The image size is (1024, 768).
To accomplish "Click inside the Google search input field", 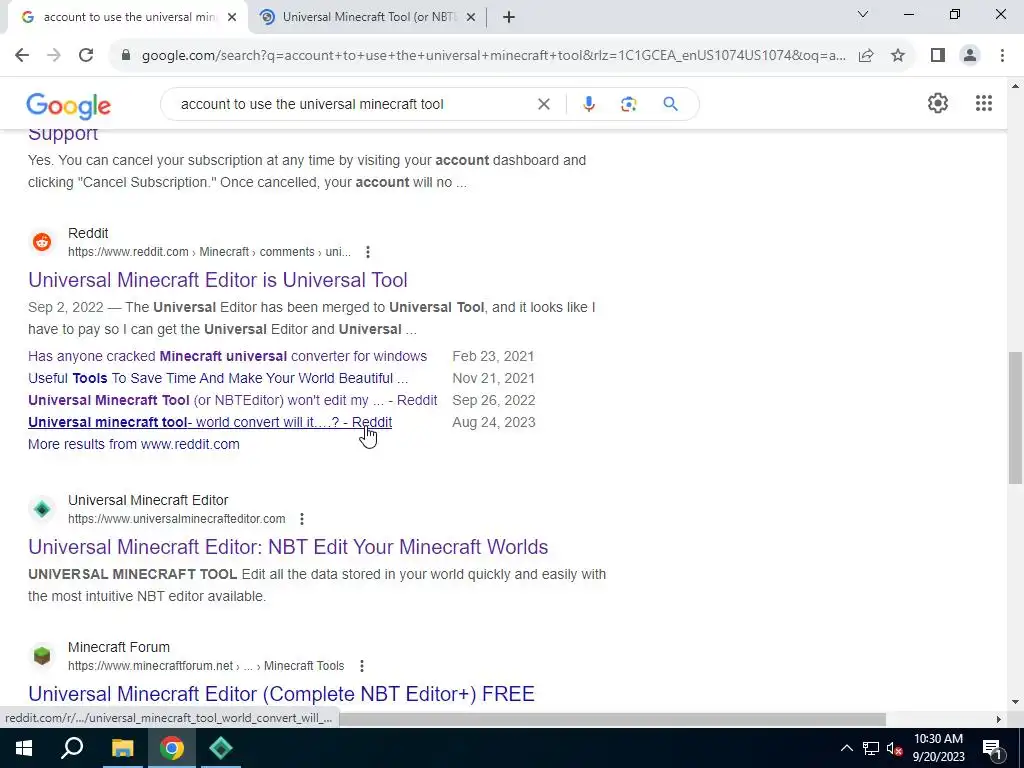I will point(353,104).
